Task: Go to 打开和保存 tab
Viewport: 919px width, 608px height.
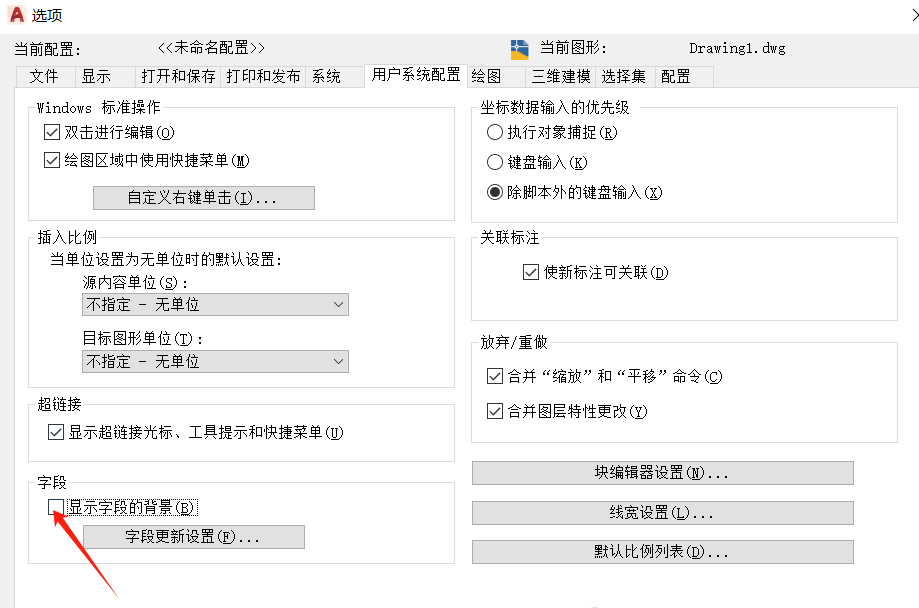Action: coord(177,76)
